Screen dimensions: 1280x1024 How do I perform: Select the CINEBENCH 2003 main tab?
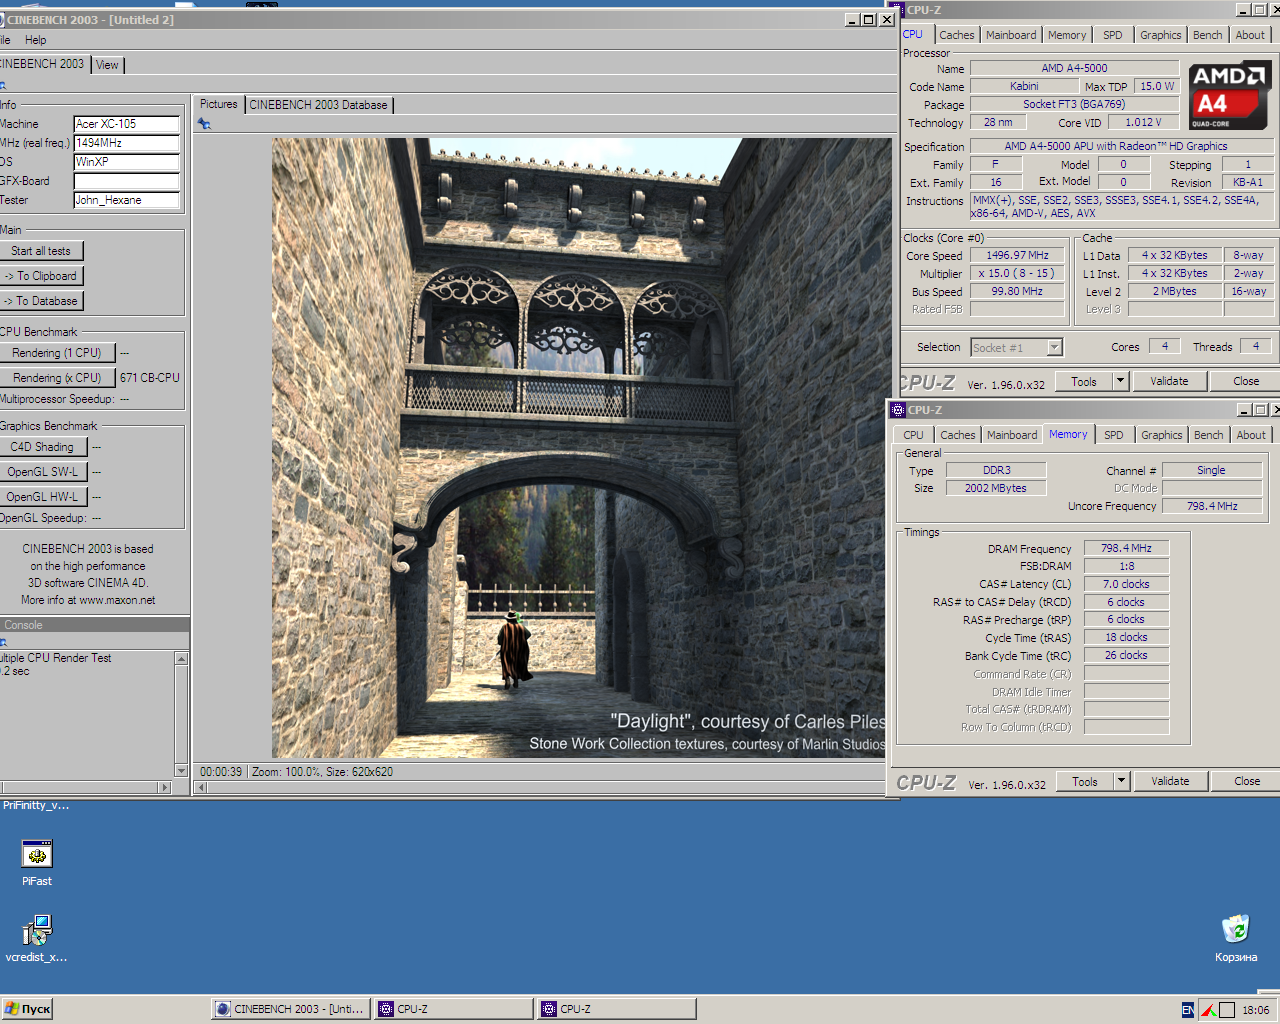[43, 64]
